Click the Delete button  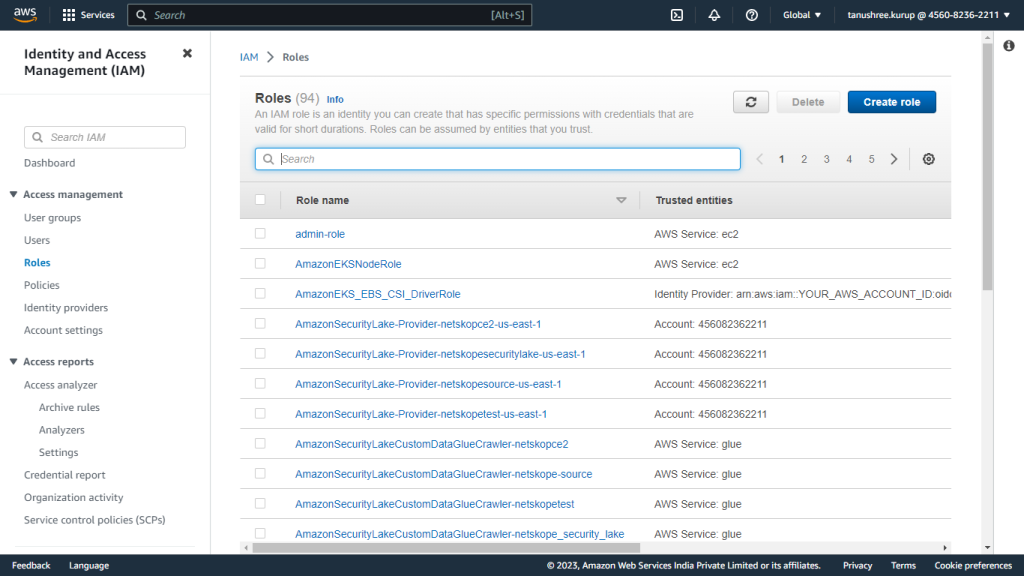tap(808, 102)
